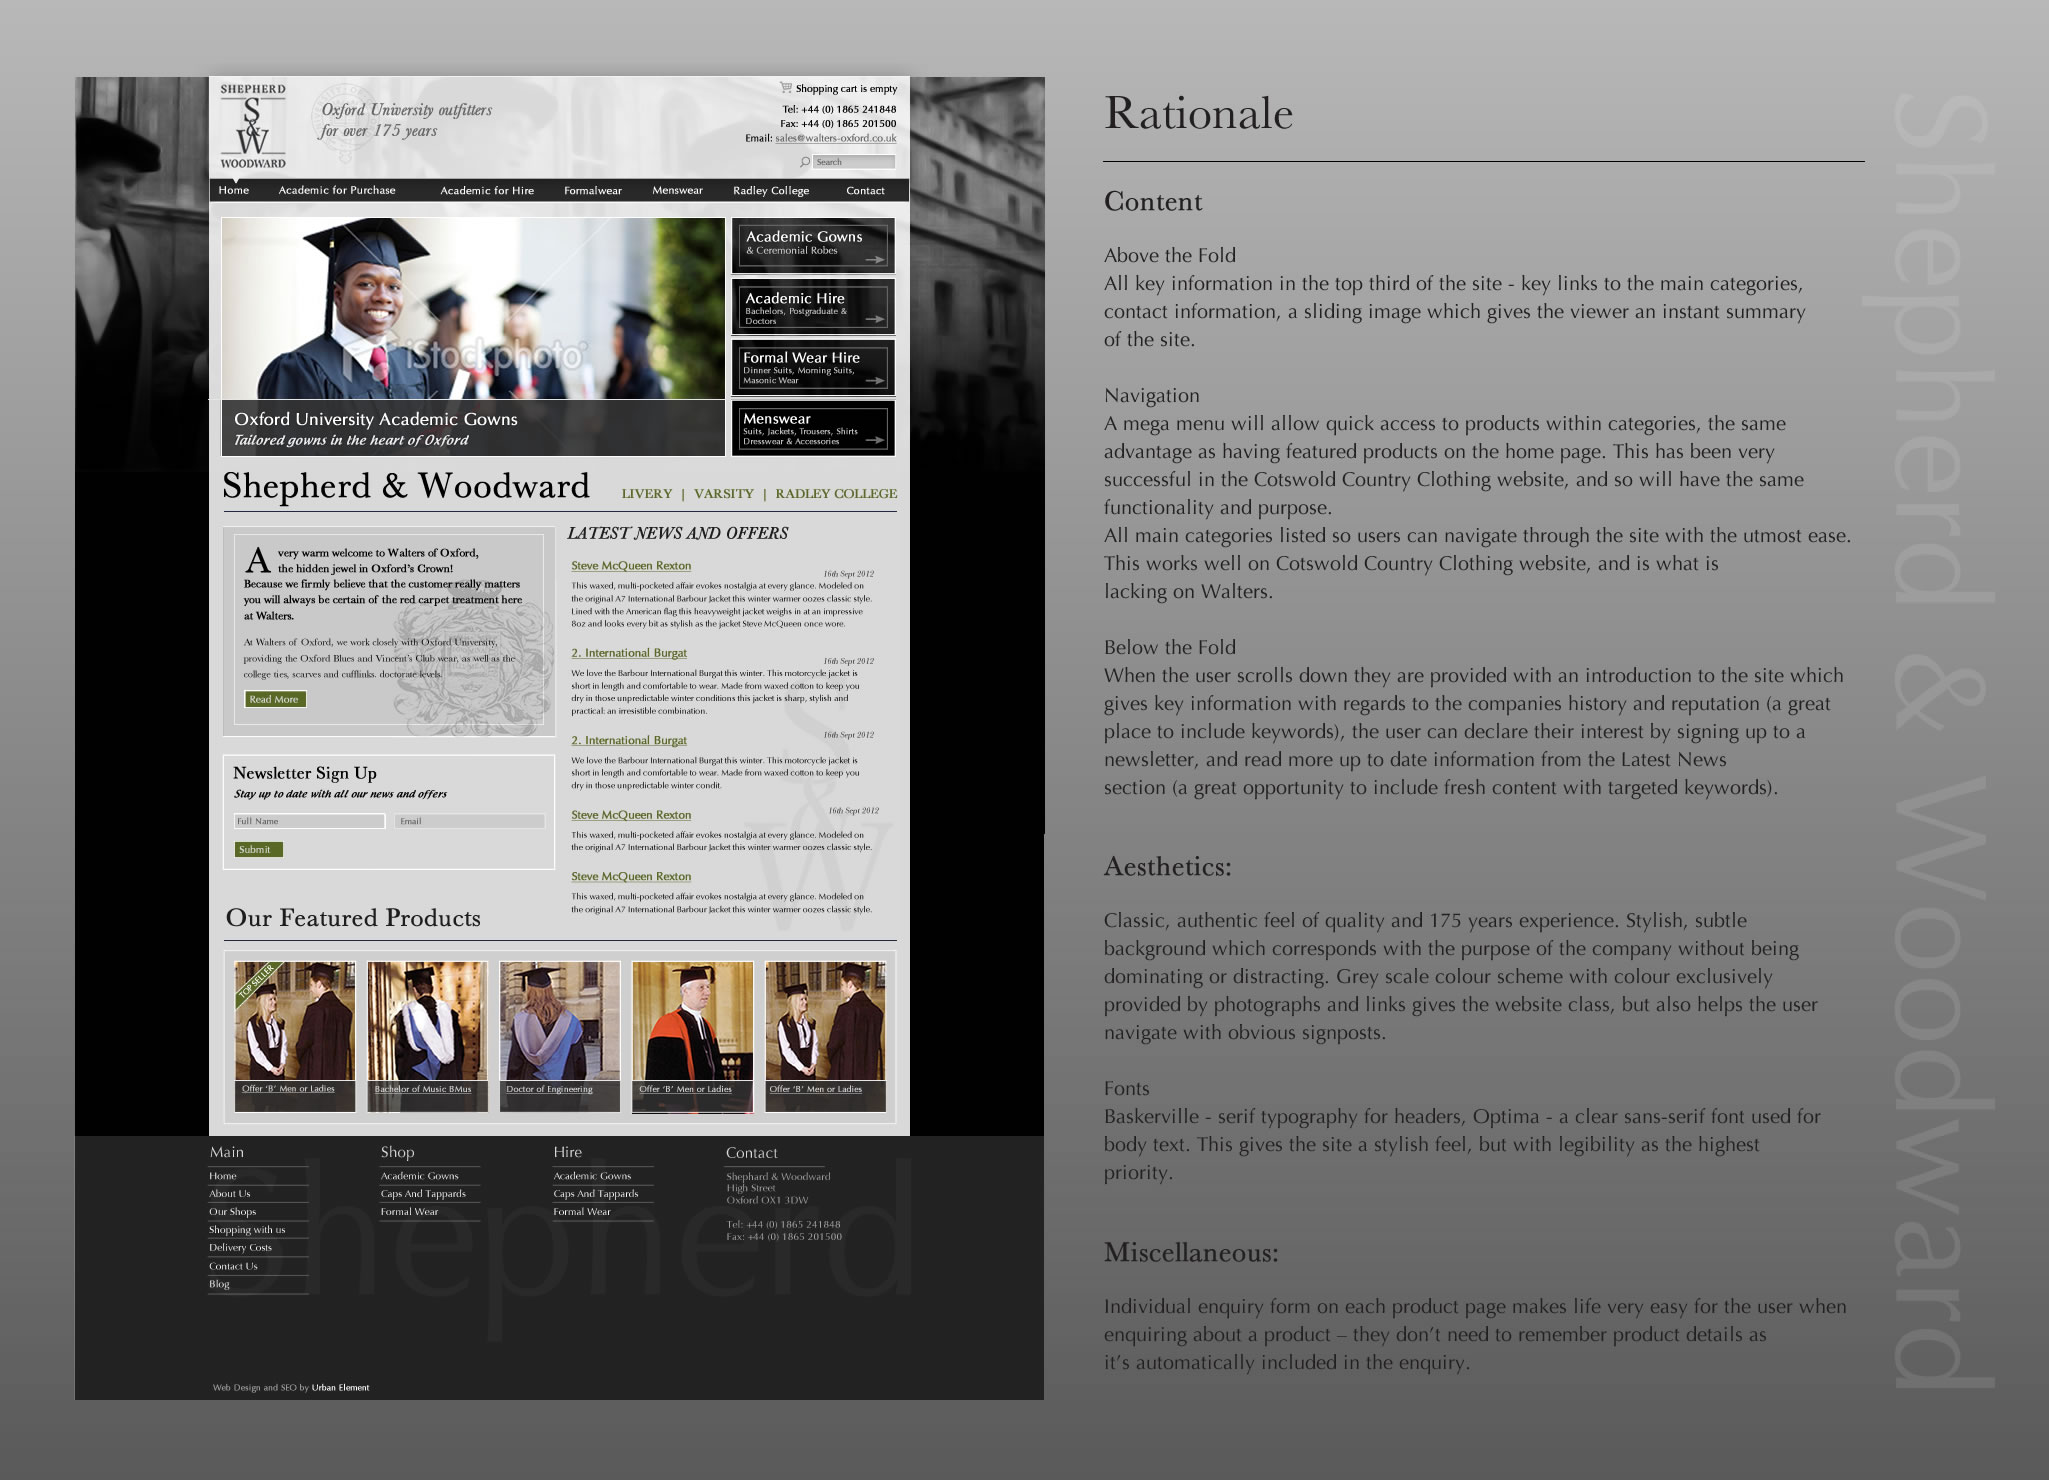Viewport: 2049px width, 1480px height.
Task: Click the shopping cart icon
Action: click(x=786, y=88)
